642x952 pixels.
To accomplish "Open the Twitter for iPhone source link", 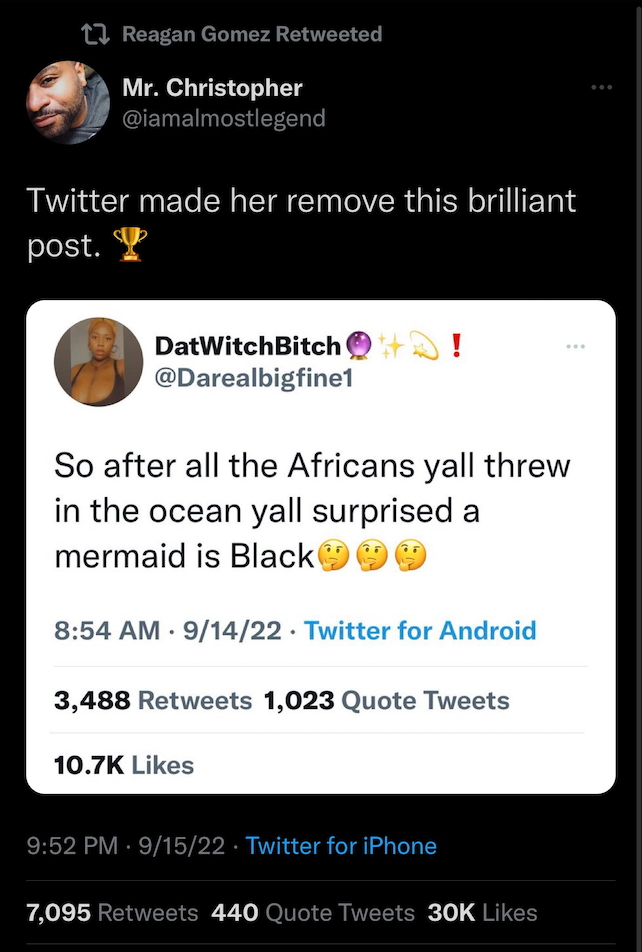I will pyautogui.click(x=341, y=846).
